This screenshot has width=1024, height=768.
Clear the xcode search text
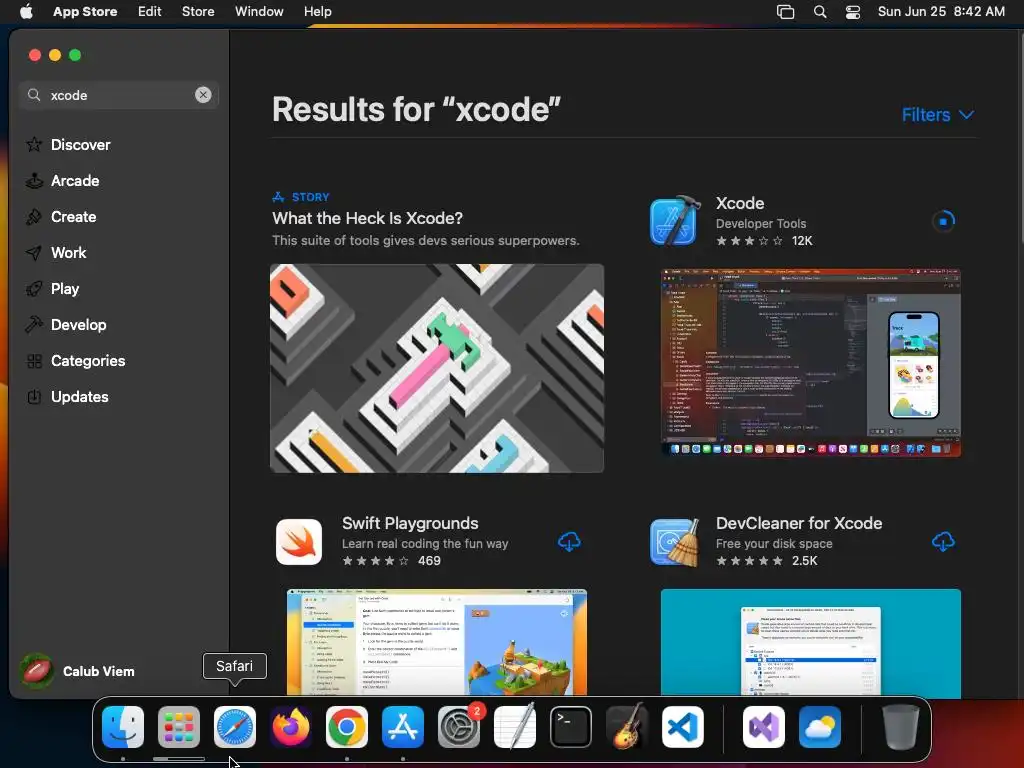pos(203,95)
